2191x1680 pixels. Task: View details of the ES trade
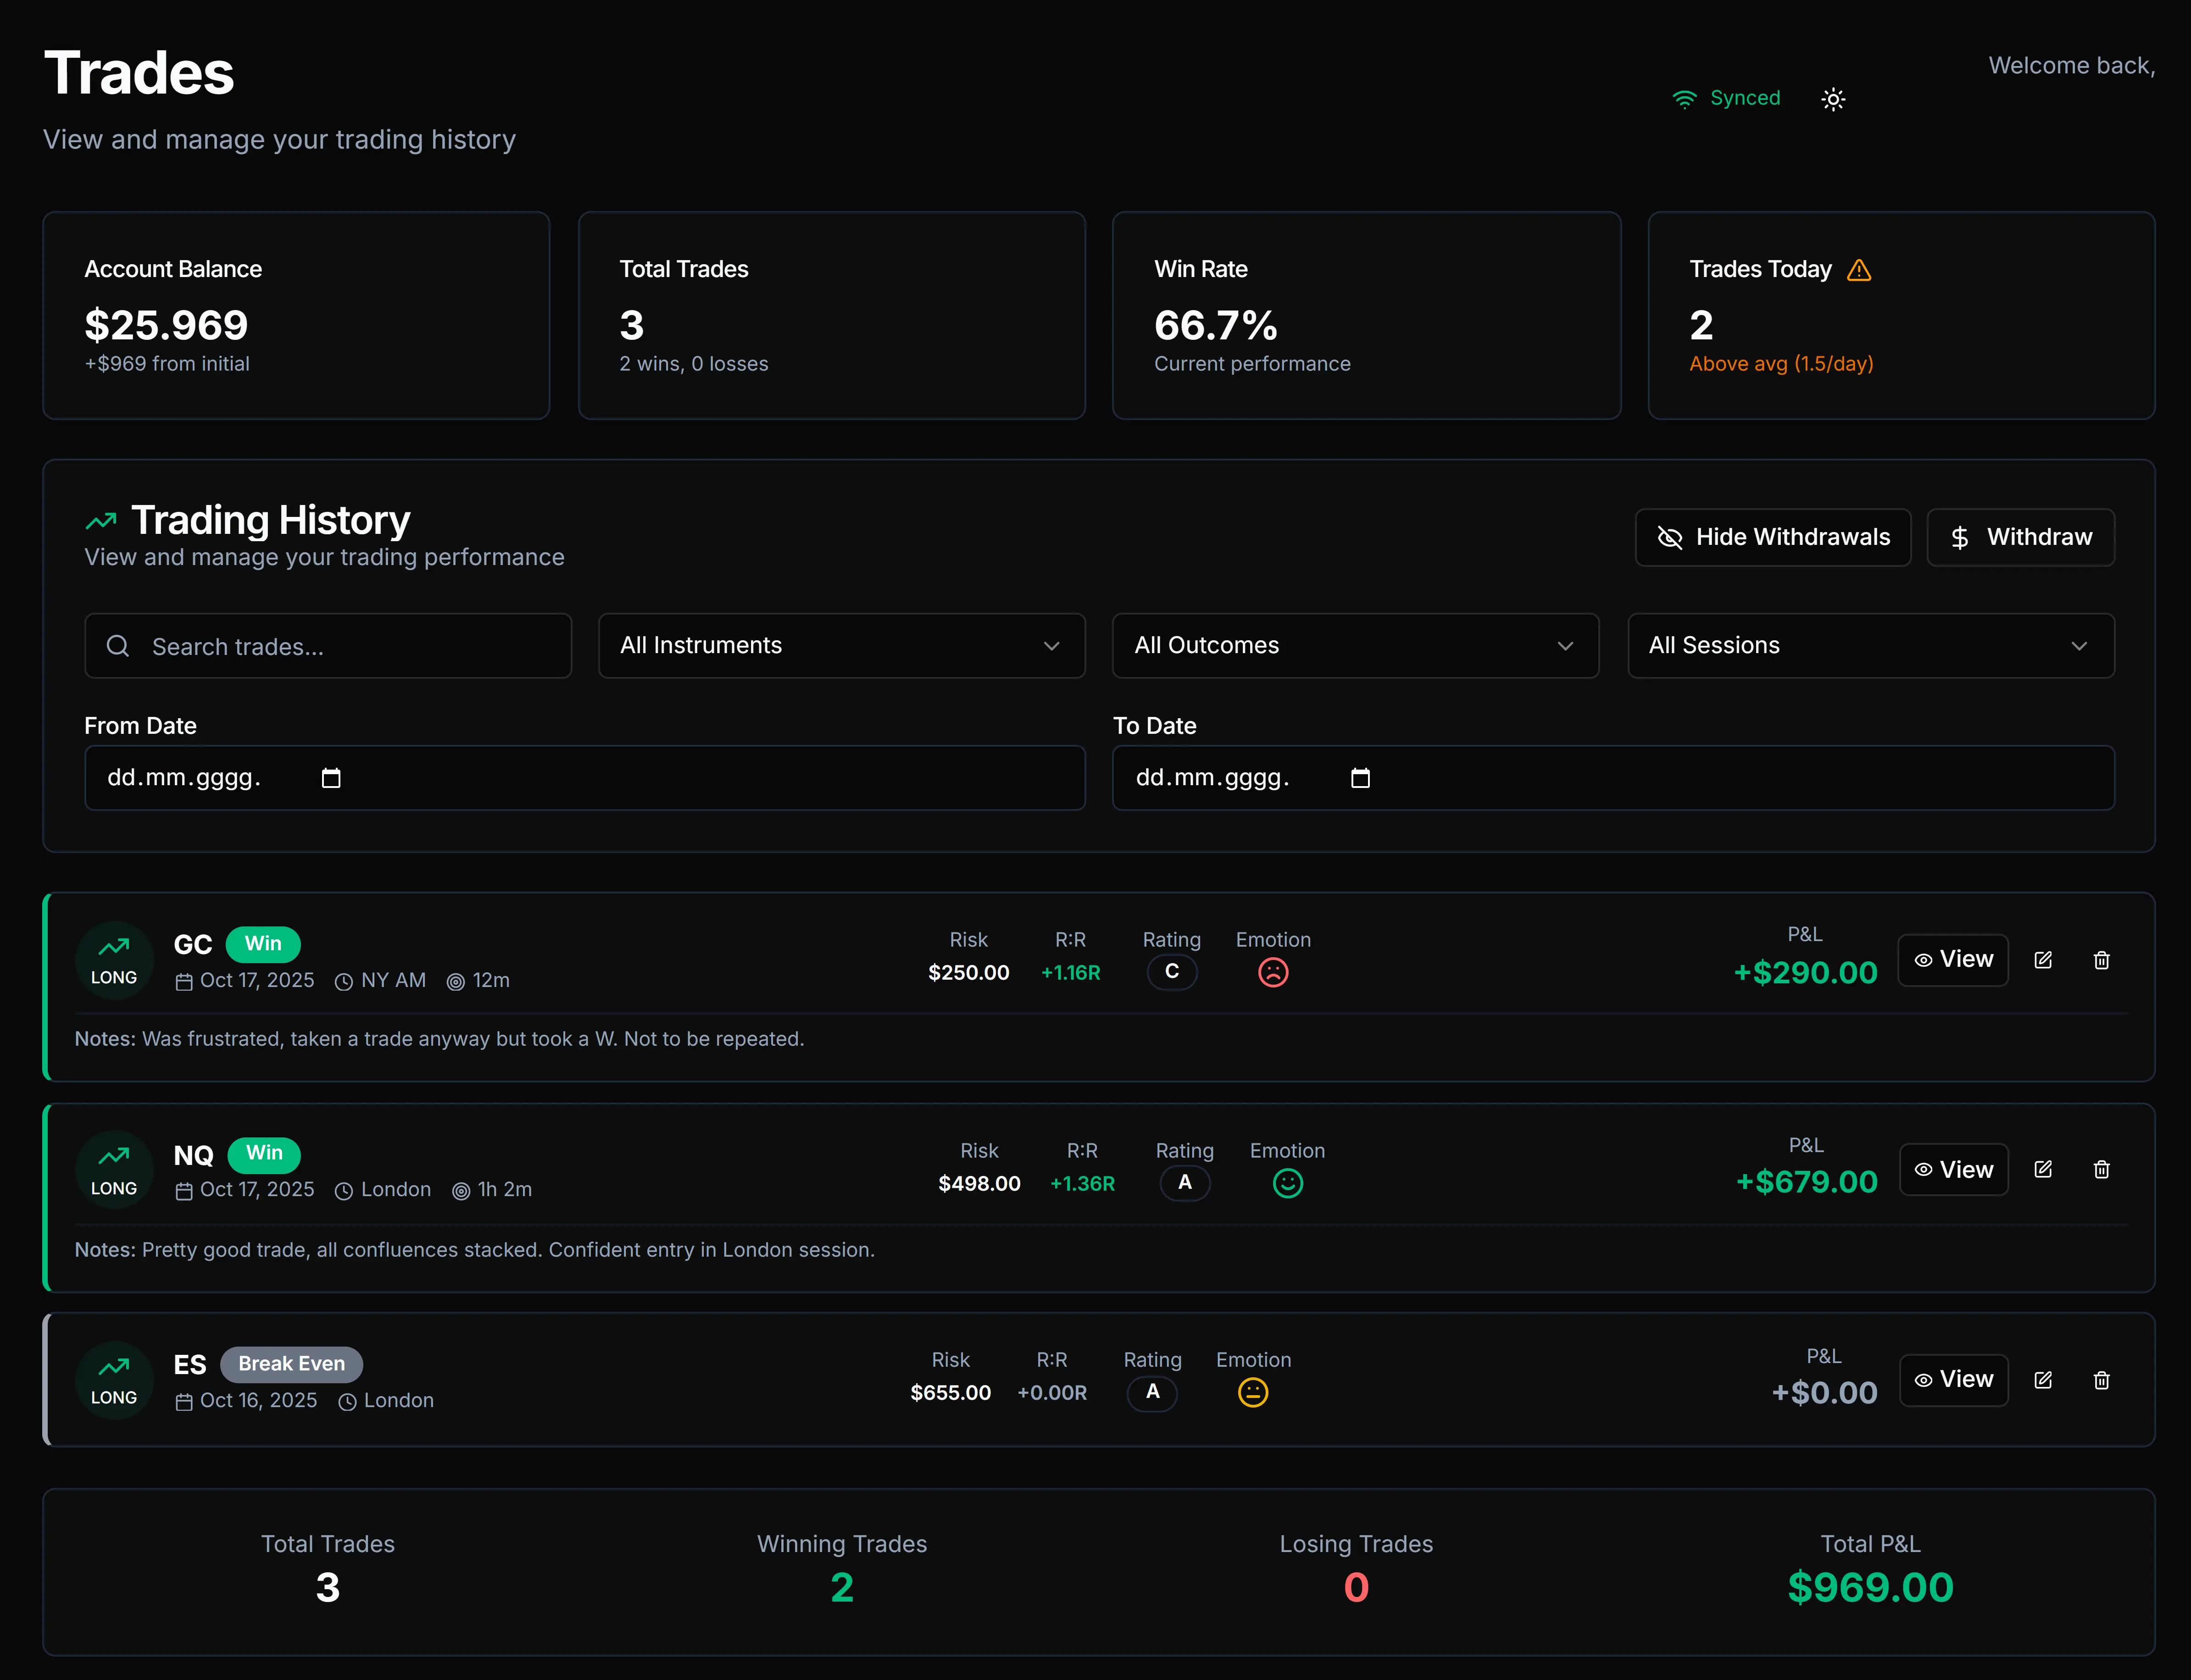tap(1952, 1380)
